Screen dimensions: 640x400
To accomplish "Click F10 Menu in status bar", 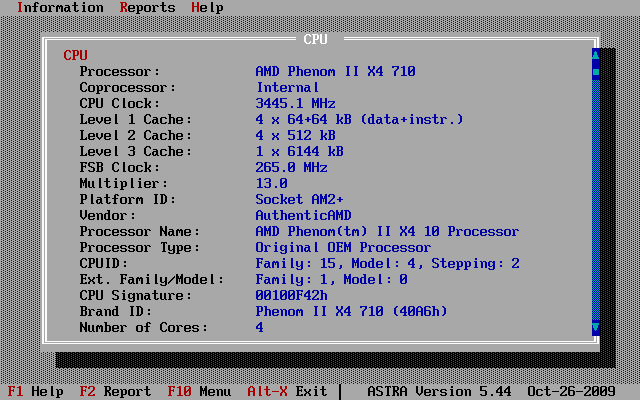I will (199, 391).
